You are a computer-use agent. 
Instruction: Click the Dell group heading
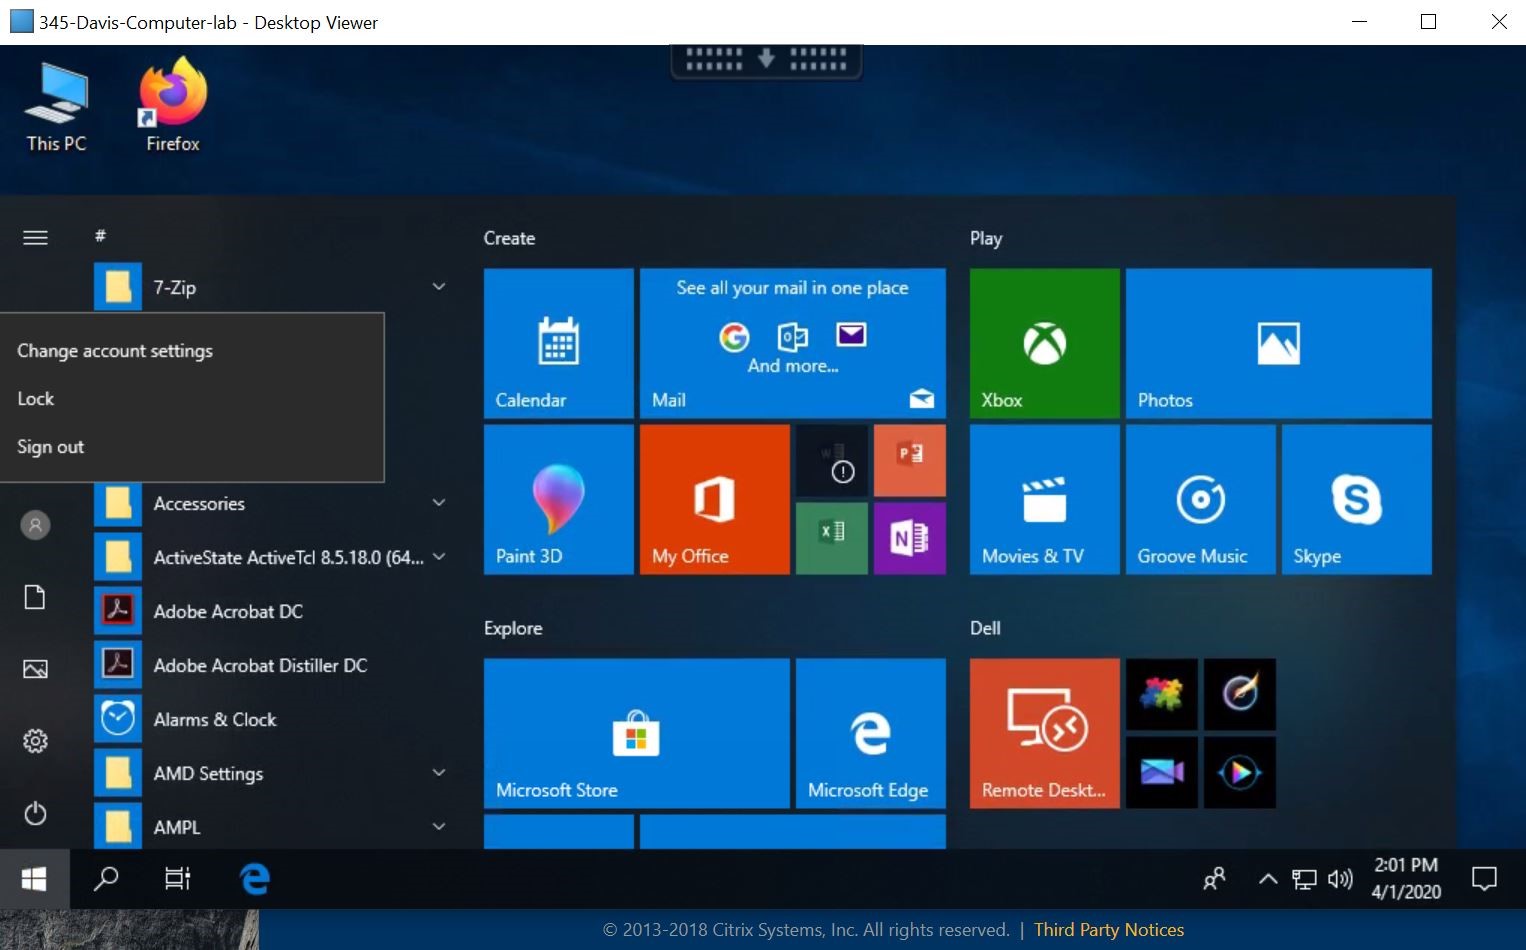pos(985,628)
